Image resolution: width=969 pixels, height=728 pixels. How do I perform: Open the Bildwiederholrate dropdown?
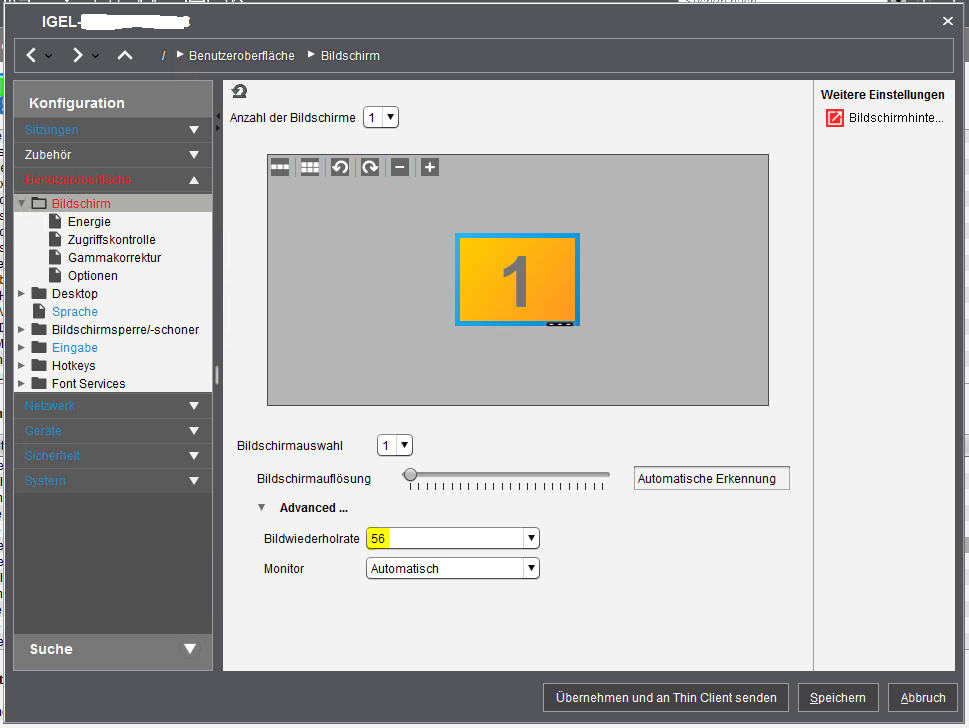pyautogui.click(x=531, y=539)
